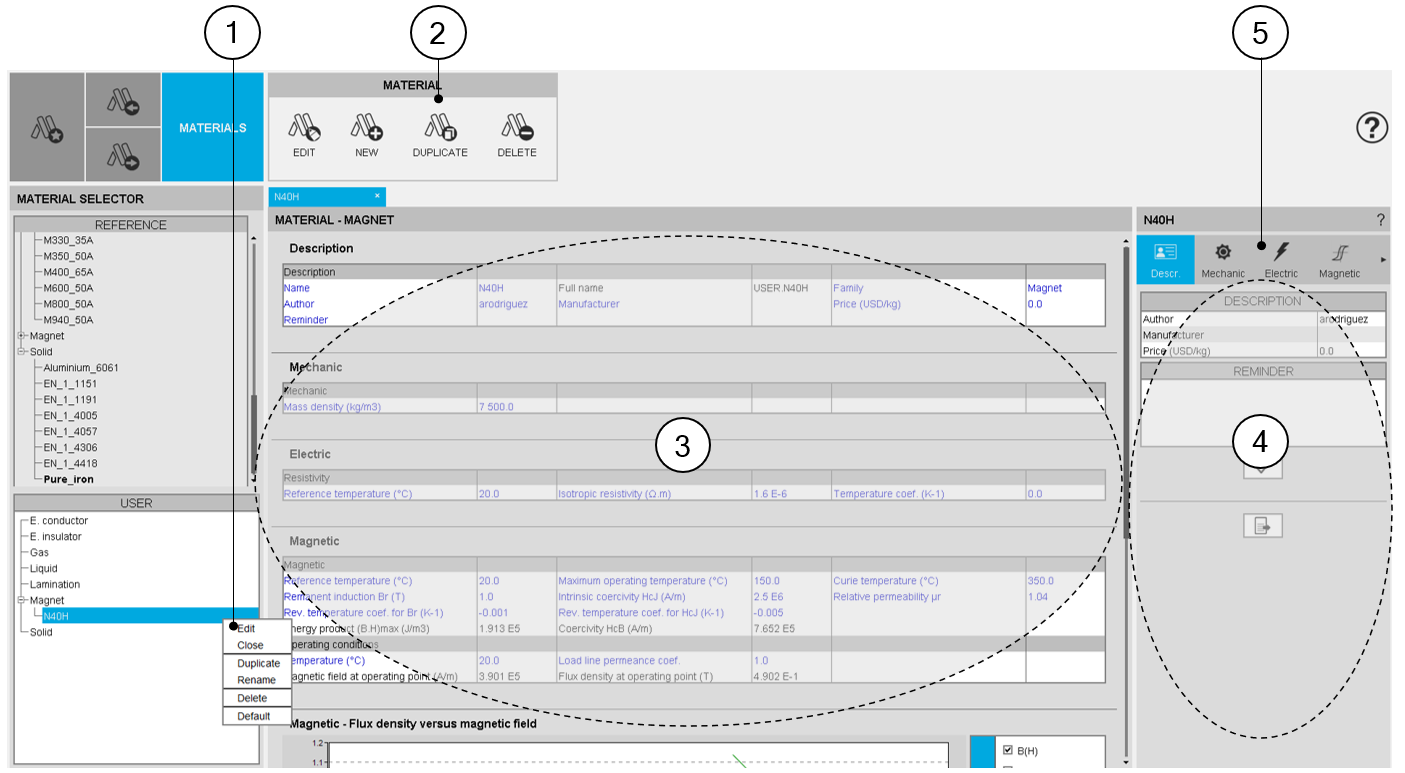Switch to the Mechanic tab
Viewport: 1405px width, 773px height.
(1222, 259)
